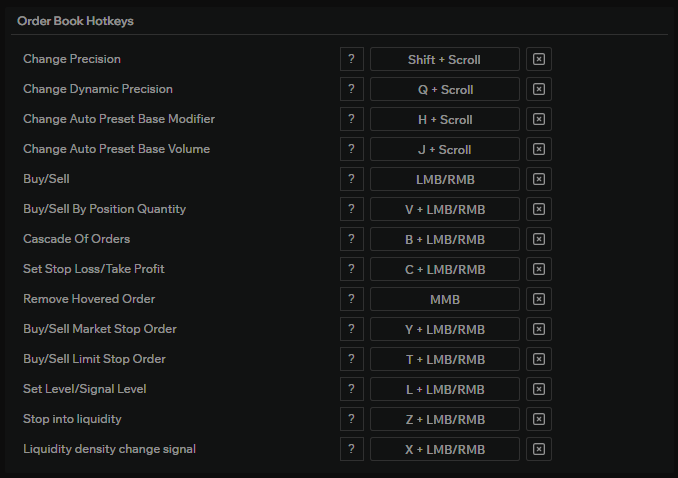Open help for Cascade Of Orders

pyautogui.click(x=351, y=239)
